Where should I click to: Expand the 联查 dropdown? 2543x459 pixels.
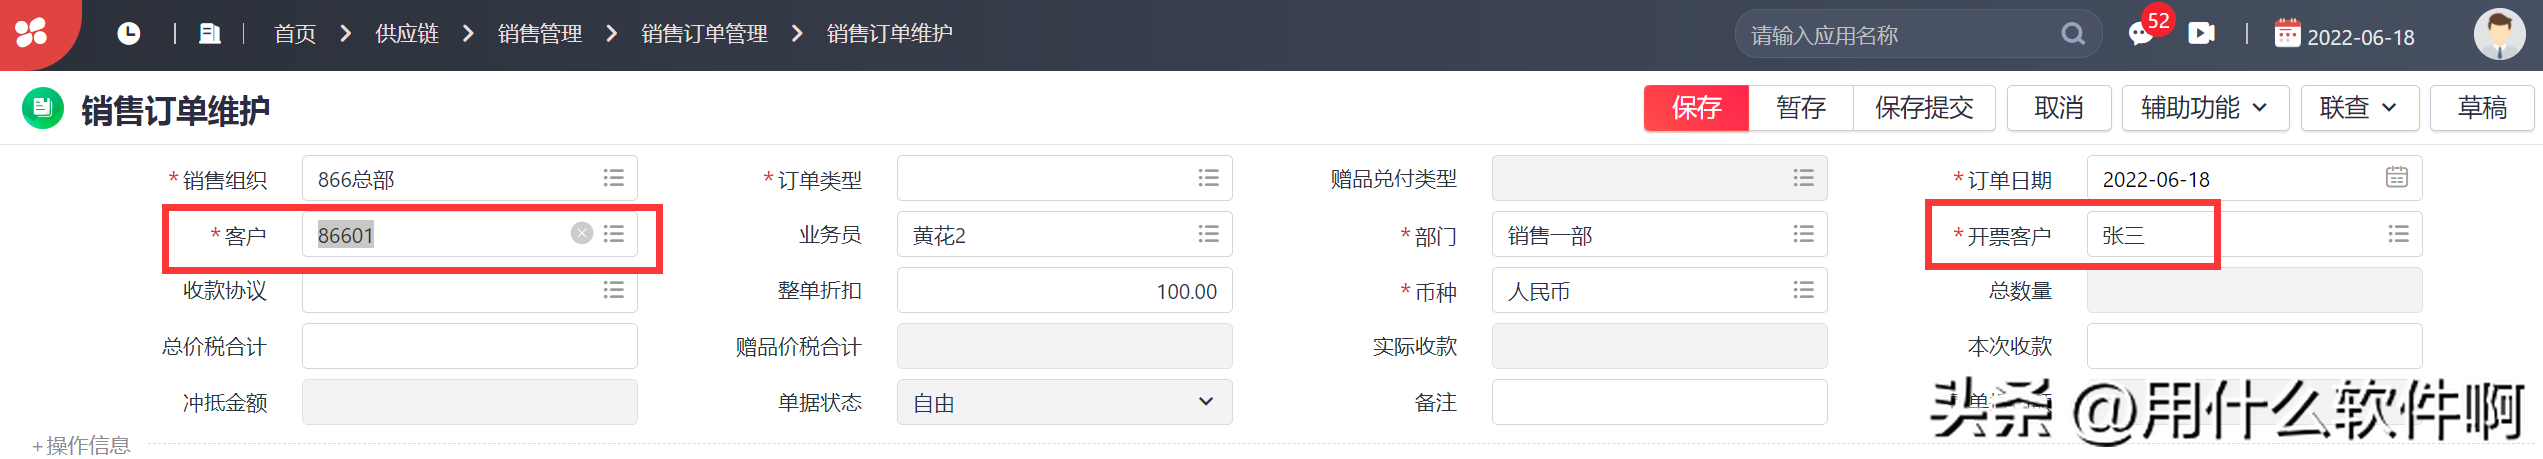(x=2358, y=108)
